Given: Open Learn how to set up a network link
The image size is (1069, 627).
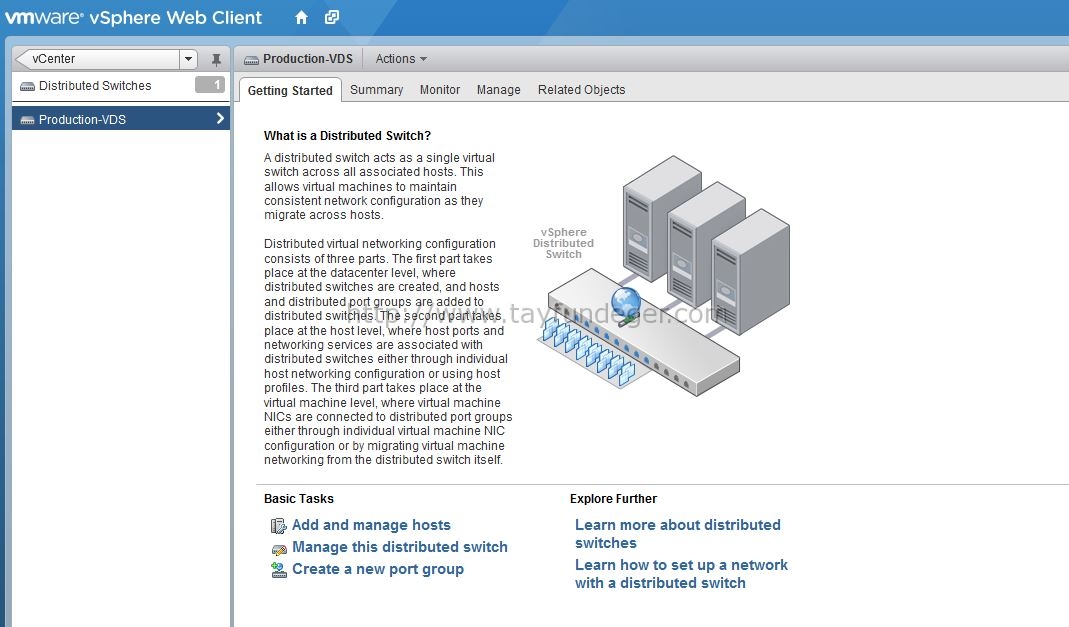Looking at the screenshot, I should [x=681, y=574].
